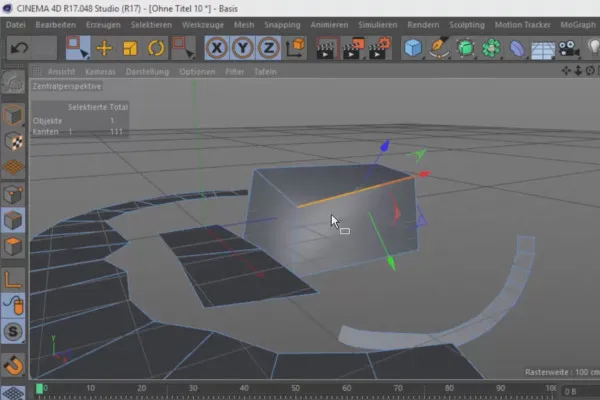Select the Live Selection tool
The image size is (600, 400).
point(78,48)
